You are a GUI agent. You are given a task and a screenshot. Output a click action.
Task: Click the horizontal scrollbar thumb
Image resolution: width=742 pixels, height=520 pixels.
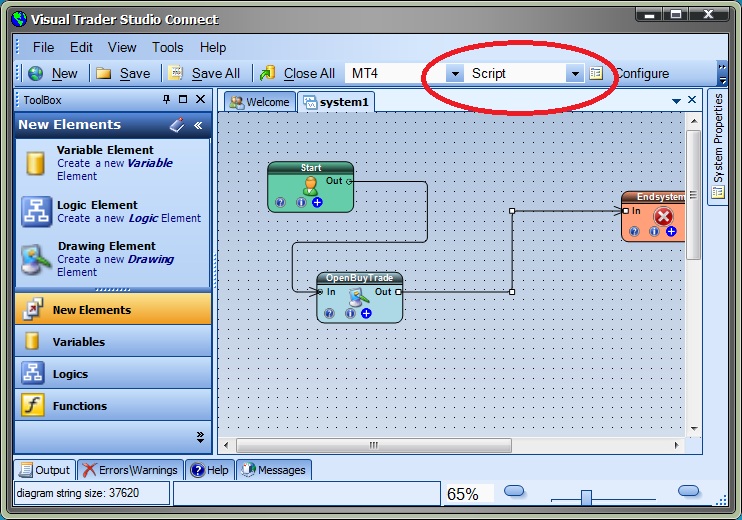374,445
